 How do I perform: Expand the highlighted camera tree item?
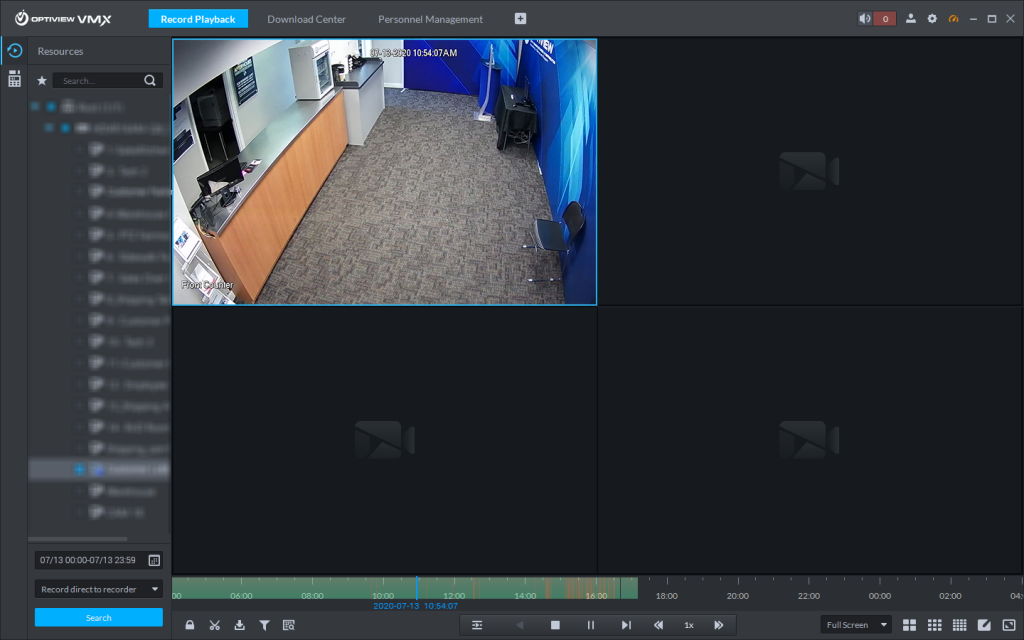pos(79,469)
